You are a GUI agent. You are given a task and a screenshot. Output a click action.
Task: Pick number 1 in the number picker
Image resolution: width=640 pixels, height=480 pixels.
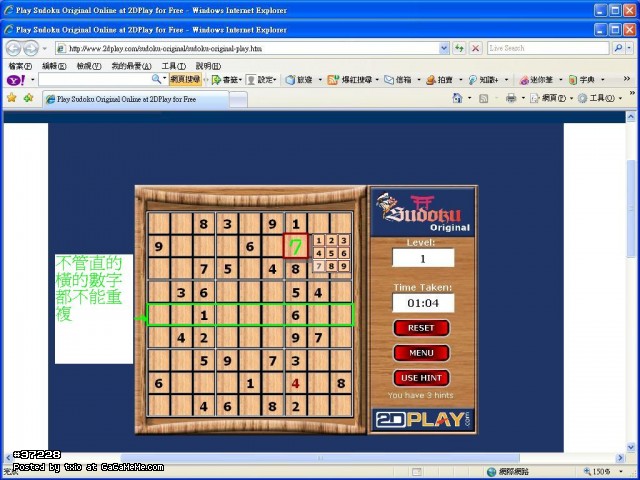319,240
